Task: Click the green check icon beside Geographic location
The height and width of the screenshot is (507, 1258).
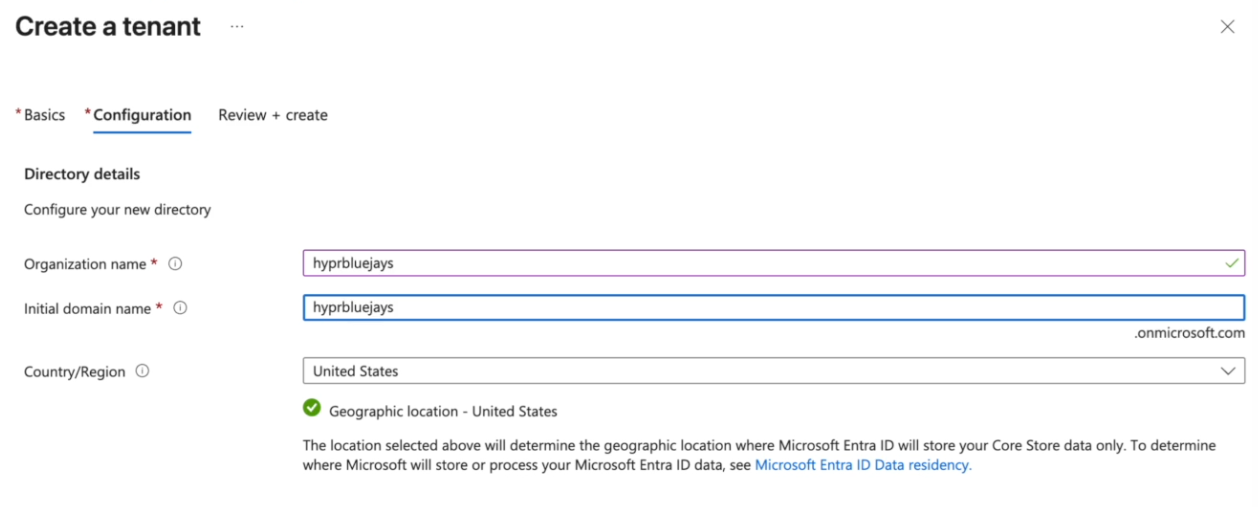Action: tap(312, 408)
